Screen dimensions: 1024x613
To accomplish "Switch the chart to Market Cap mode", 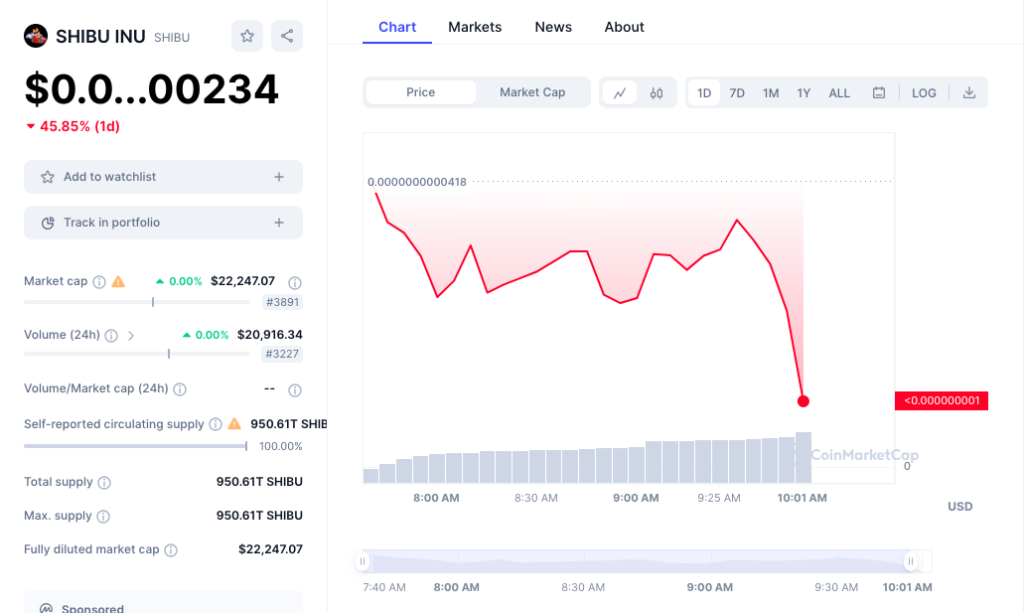I will click(x=533, y=92).
